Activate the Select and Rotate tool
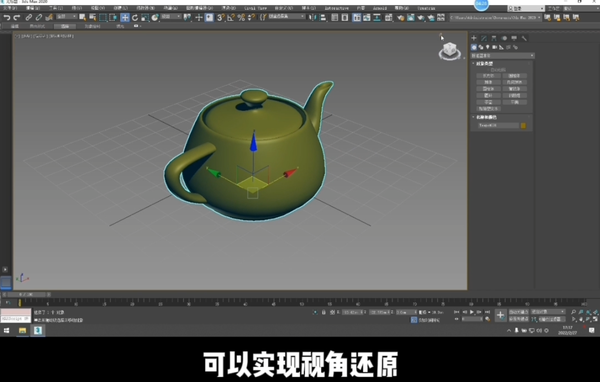 click(x=135, y=17)
